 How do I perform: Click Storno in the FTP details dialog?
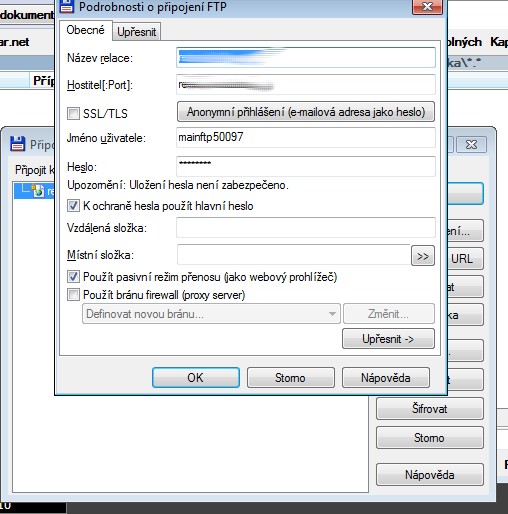click(x=291, y=378)
